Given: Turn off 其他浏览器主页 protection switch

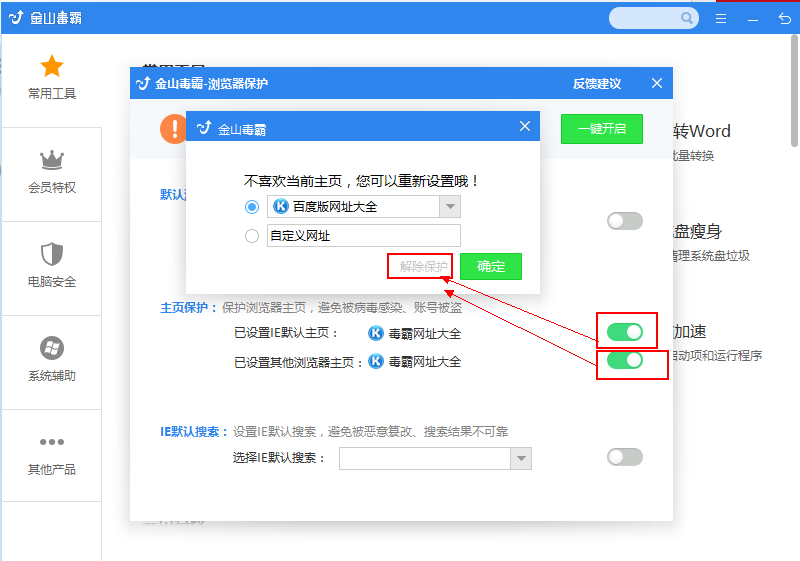Looking at the screenshot, I should pos(624,360).
